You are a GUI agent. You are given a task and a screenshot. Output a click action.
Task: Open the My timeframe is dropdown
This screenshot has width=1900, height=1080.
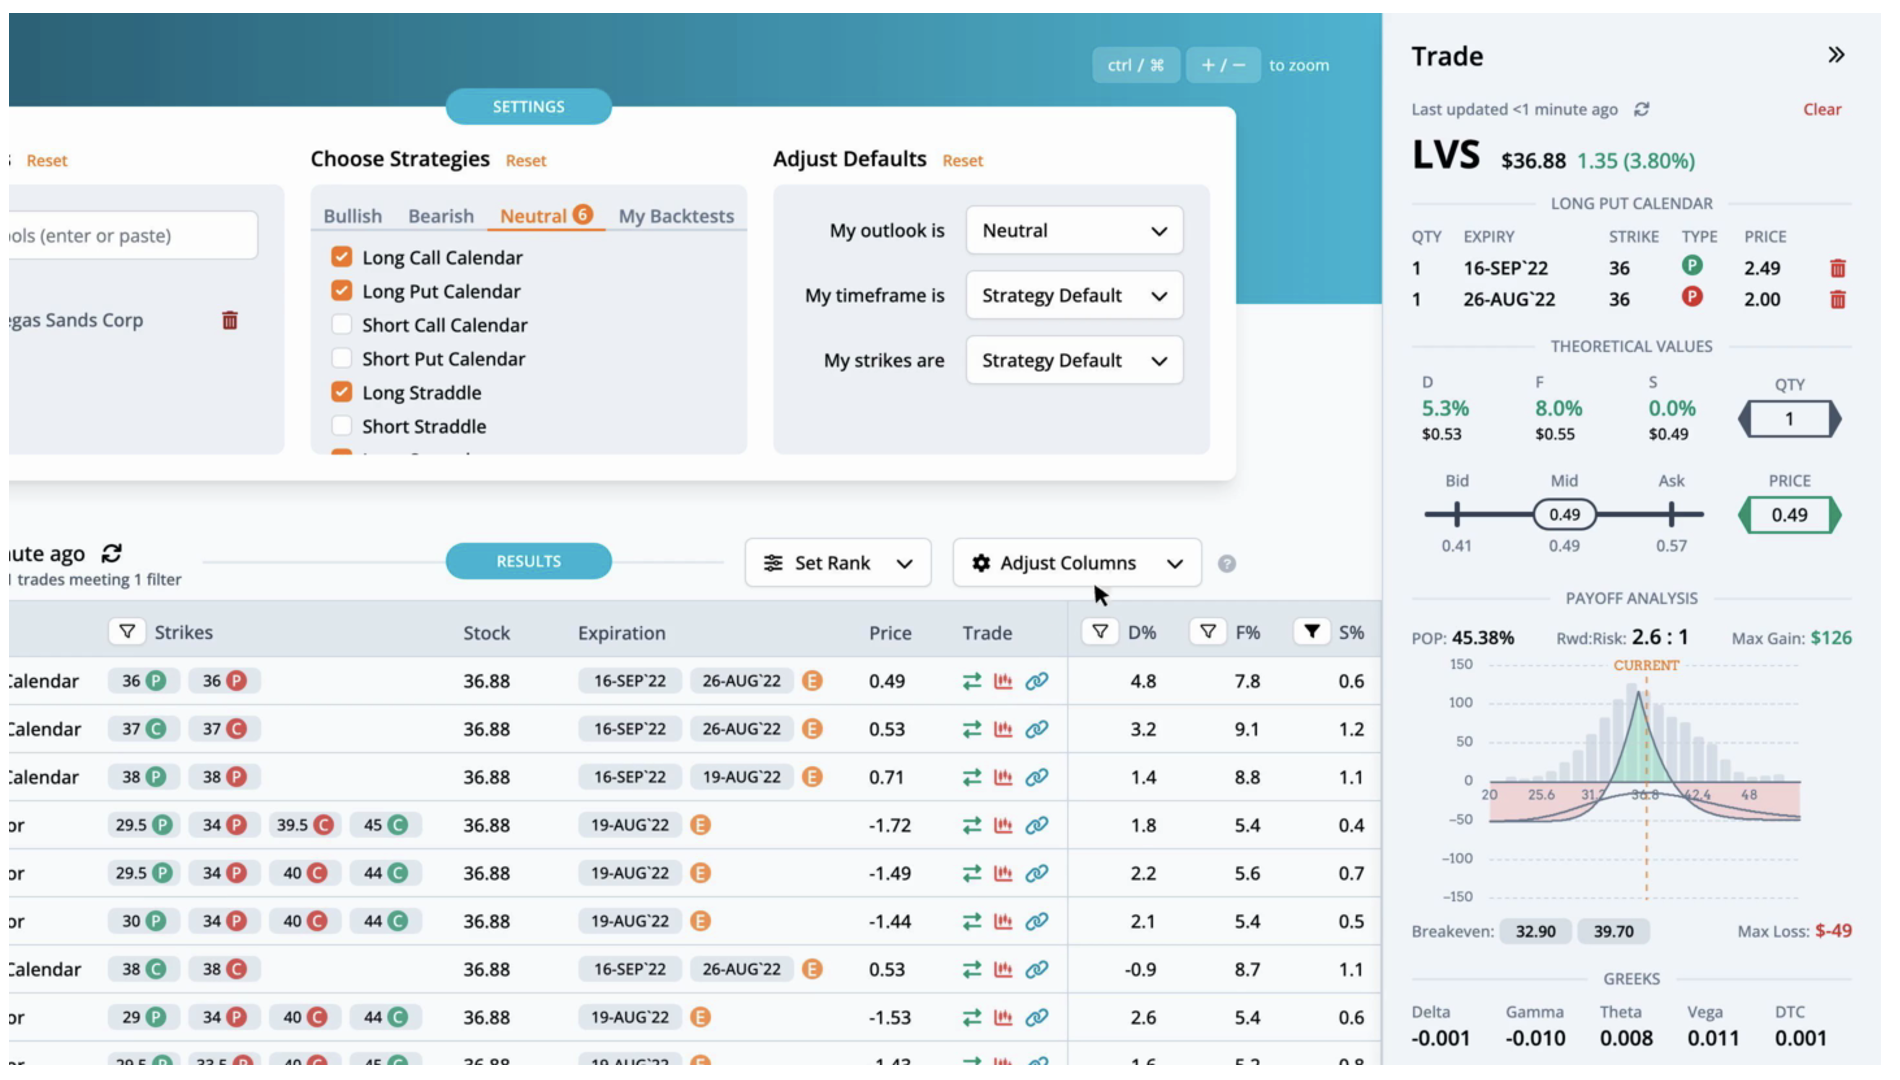tap(1073, 295)
